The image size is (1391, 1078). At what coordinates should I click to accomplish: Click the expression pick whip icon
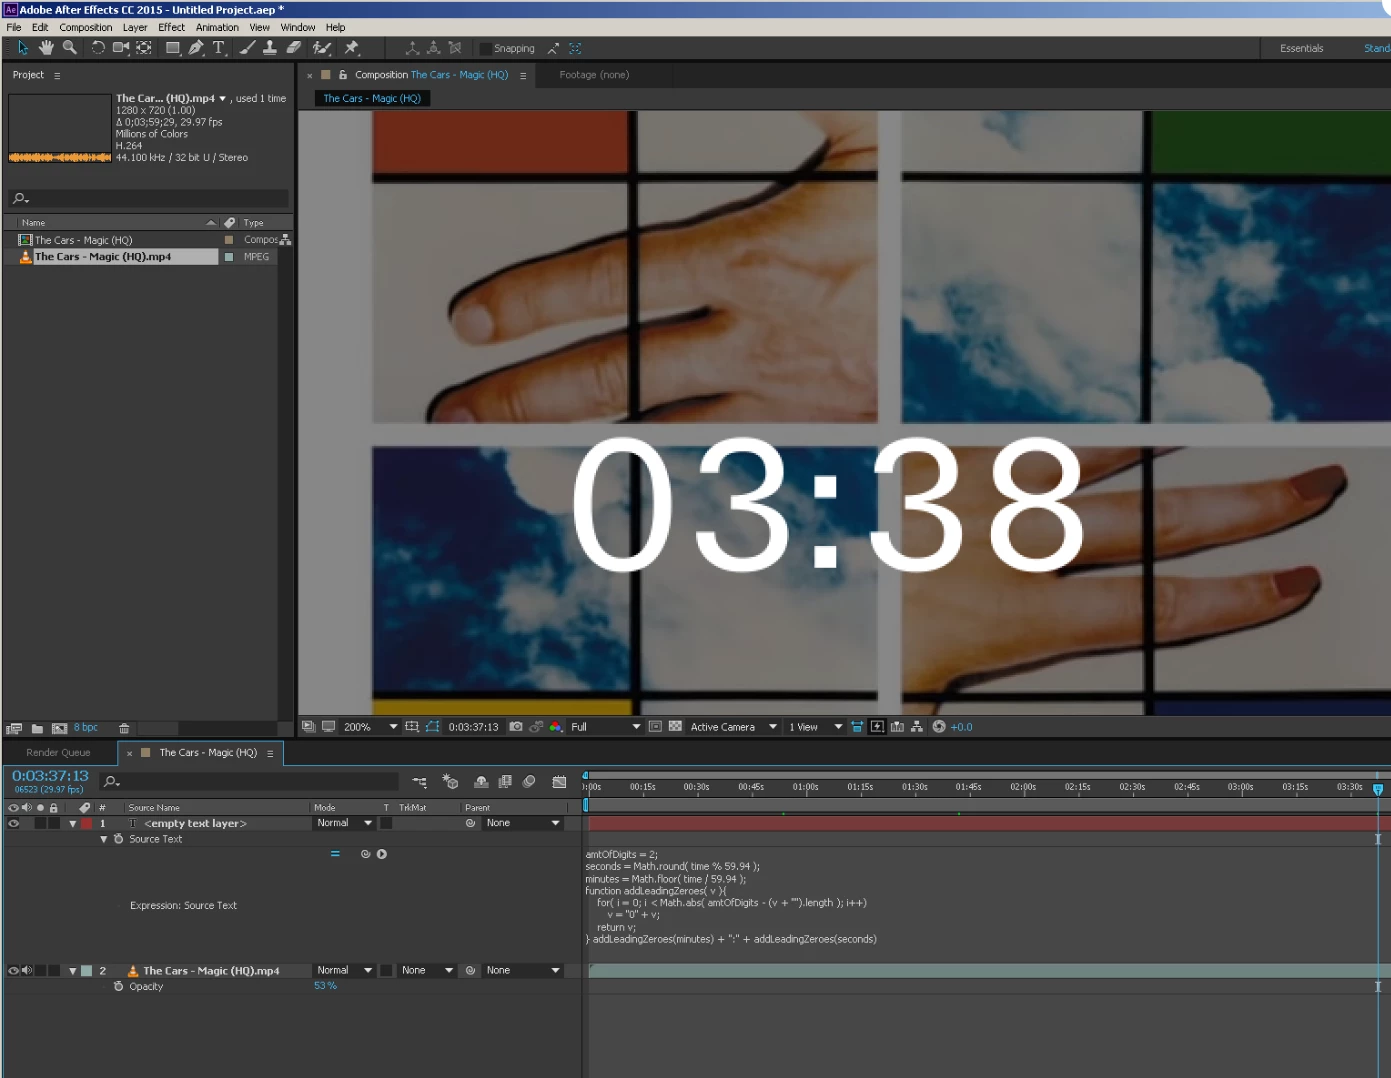coord(366,854)
